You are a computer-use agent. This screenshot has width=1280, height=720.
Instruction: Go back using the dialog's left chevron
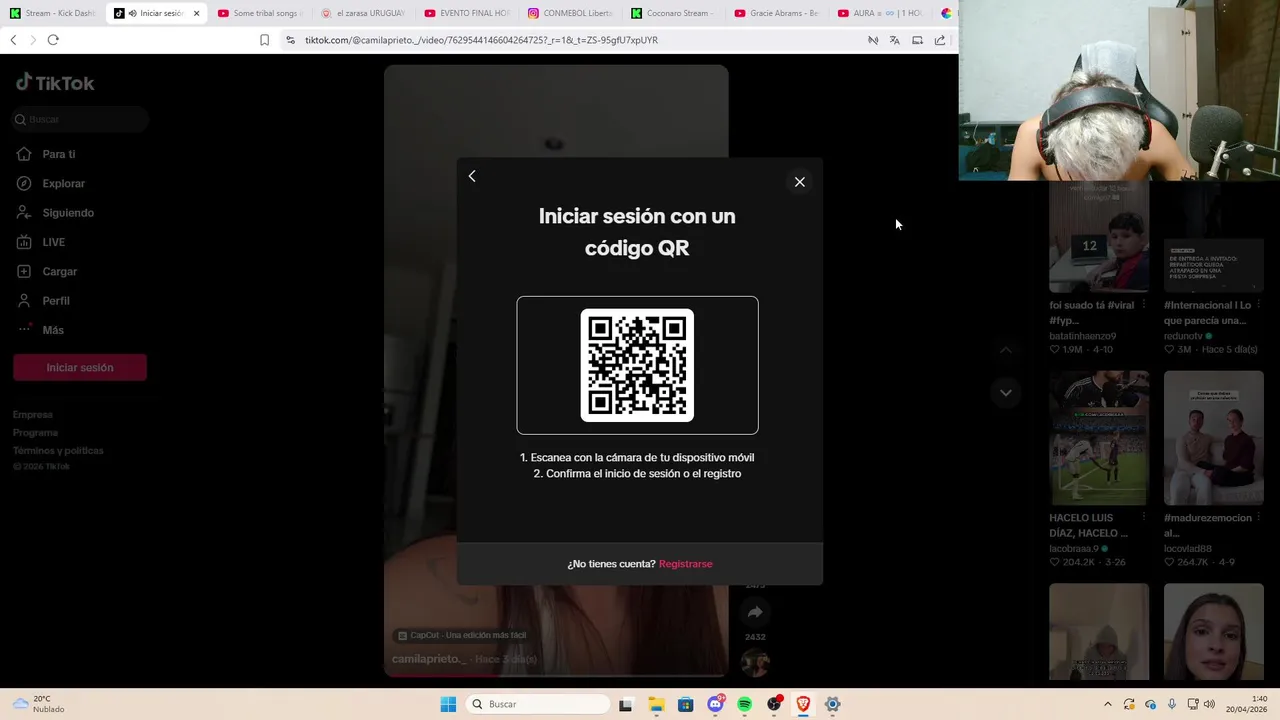click(472, 176)
